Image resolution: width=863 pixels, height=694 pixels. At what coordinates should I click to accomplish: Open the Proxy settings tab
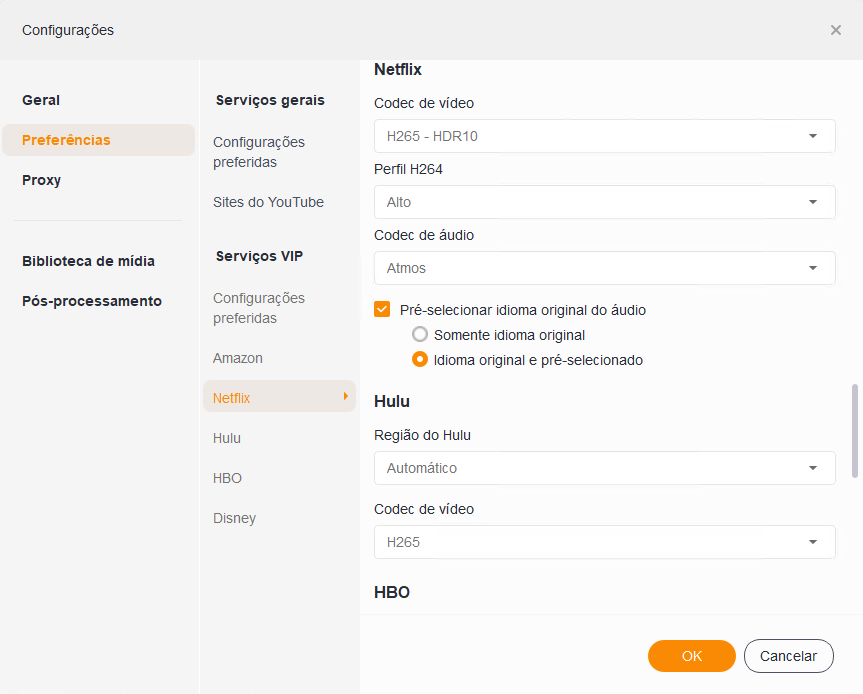pos(42,180)
